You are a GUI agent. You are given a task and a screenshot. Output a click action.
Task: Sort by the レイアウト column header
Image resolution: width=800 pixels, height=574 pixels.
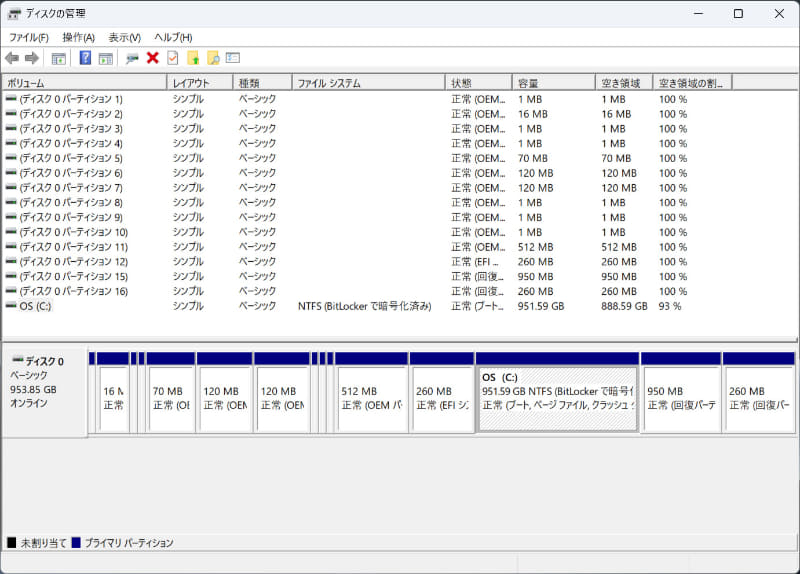point(200,83)
